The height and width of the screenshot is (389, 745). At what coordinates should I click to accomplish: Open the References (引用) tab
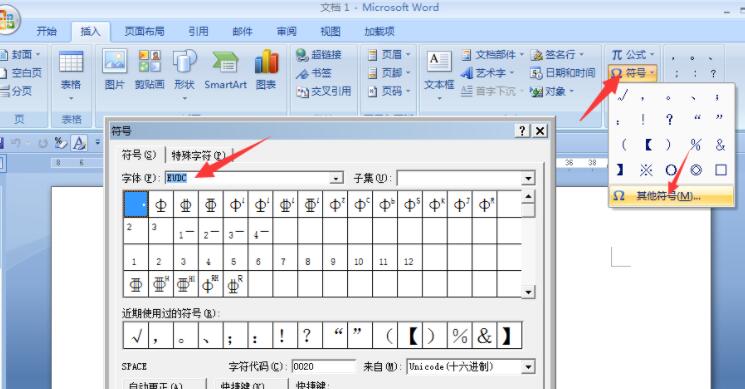(x=198, y=31)
